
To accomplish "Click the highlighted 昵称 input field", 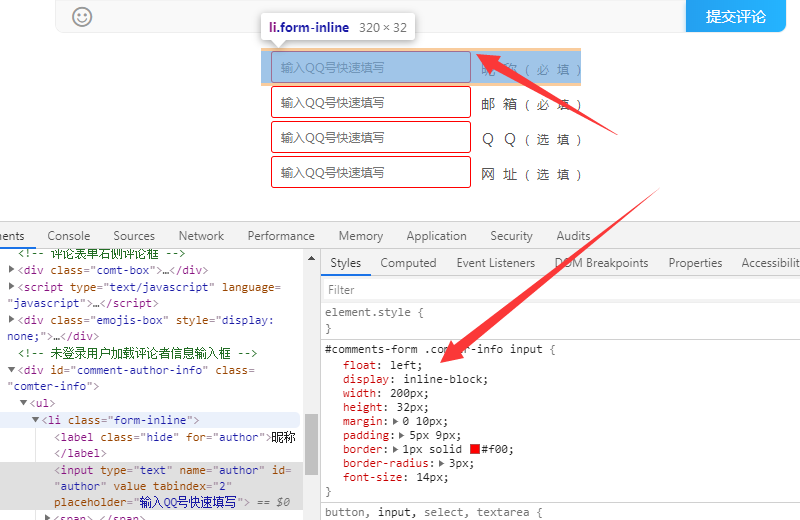I will [x=371, y=67].
